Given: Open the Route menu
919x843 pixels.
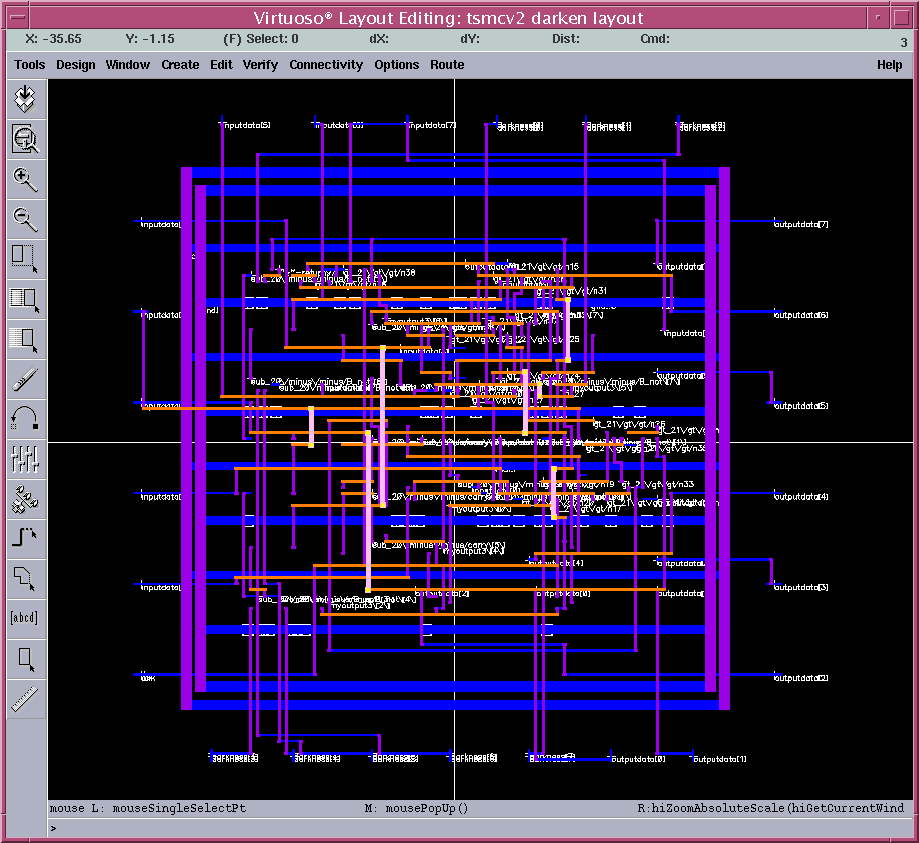Looking at the screenshot, I should point(446,64).
